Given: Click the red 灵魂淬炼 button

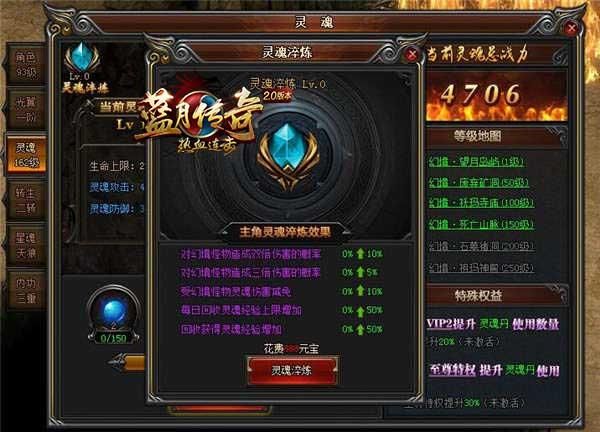Looking at the screenshot, I should [x=292, y=370].
